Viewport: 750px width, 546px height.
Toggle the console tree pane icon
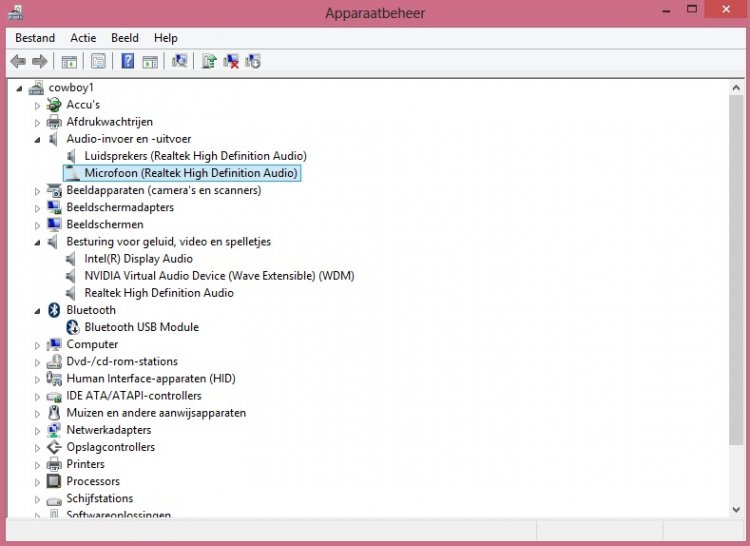pyautogui.click(x=69, y=62)
